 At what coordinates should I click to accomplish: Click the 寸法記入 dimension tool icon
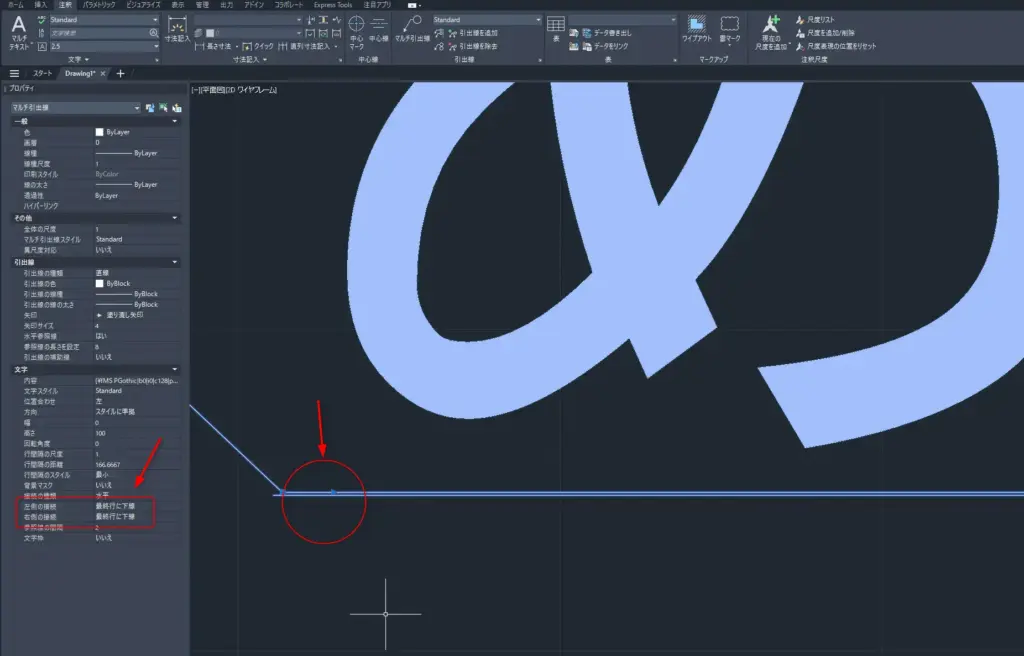(x=177, y=28)
